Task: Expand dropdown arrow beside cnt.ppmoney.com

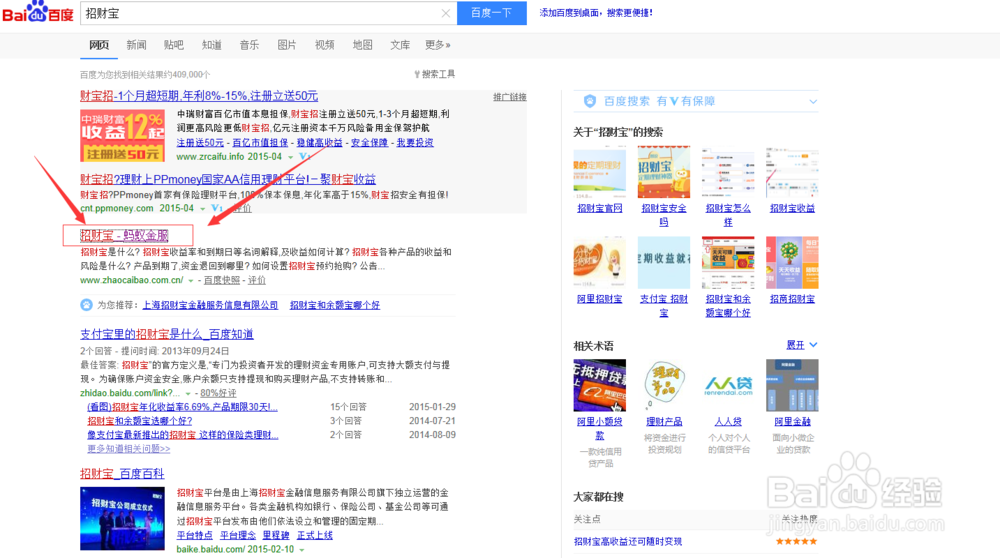Action: [203, 209]
